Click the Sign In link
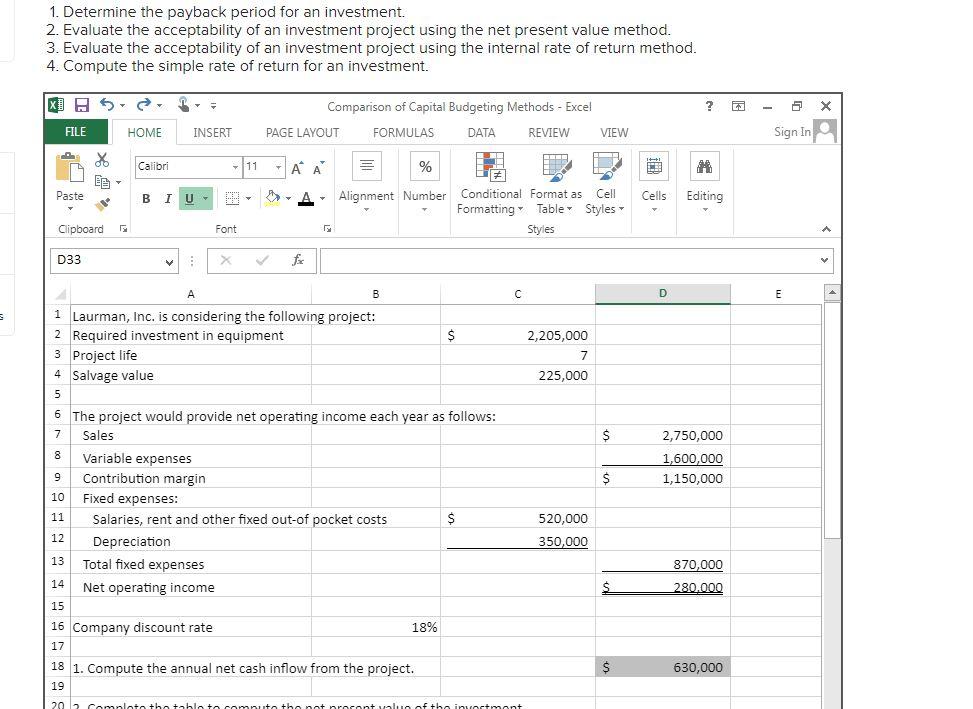This screenshot has height=709, width=973. pyautogui.click(x=792, y=132)
